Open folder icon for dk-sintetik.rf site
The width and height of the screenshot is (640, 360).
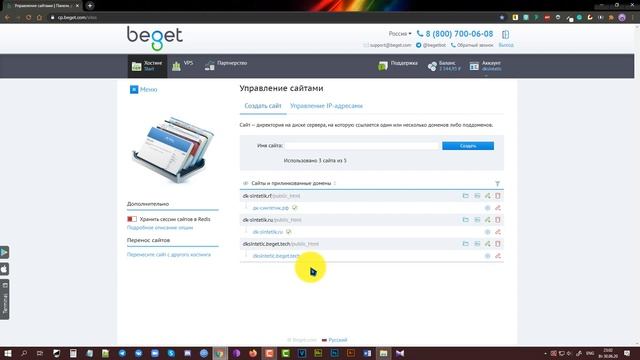[465, 196]
